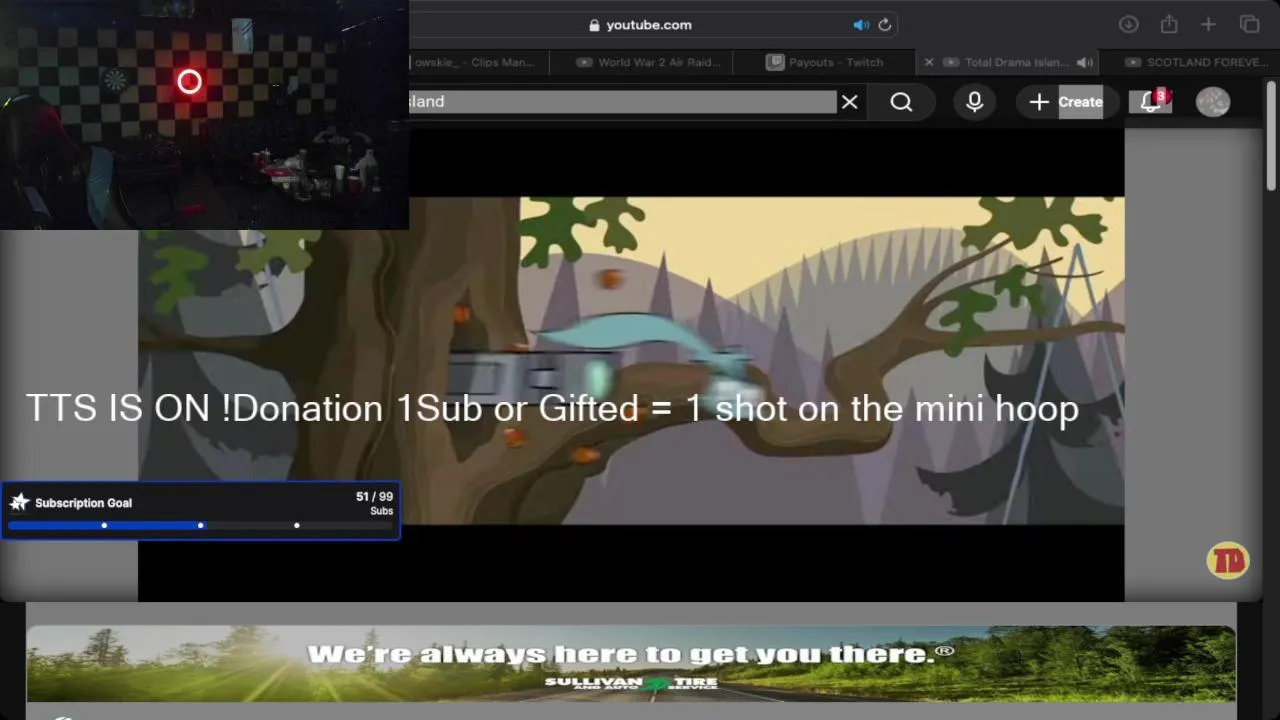Open the account avatar menu
This screenshot has width=1280, height=720.
1213,102
